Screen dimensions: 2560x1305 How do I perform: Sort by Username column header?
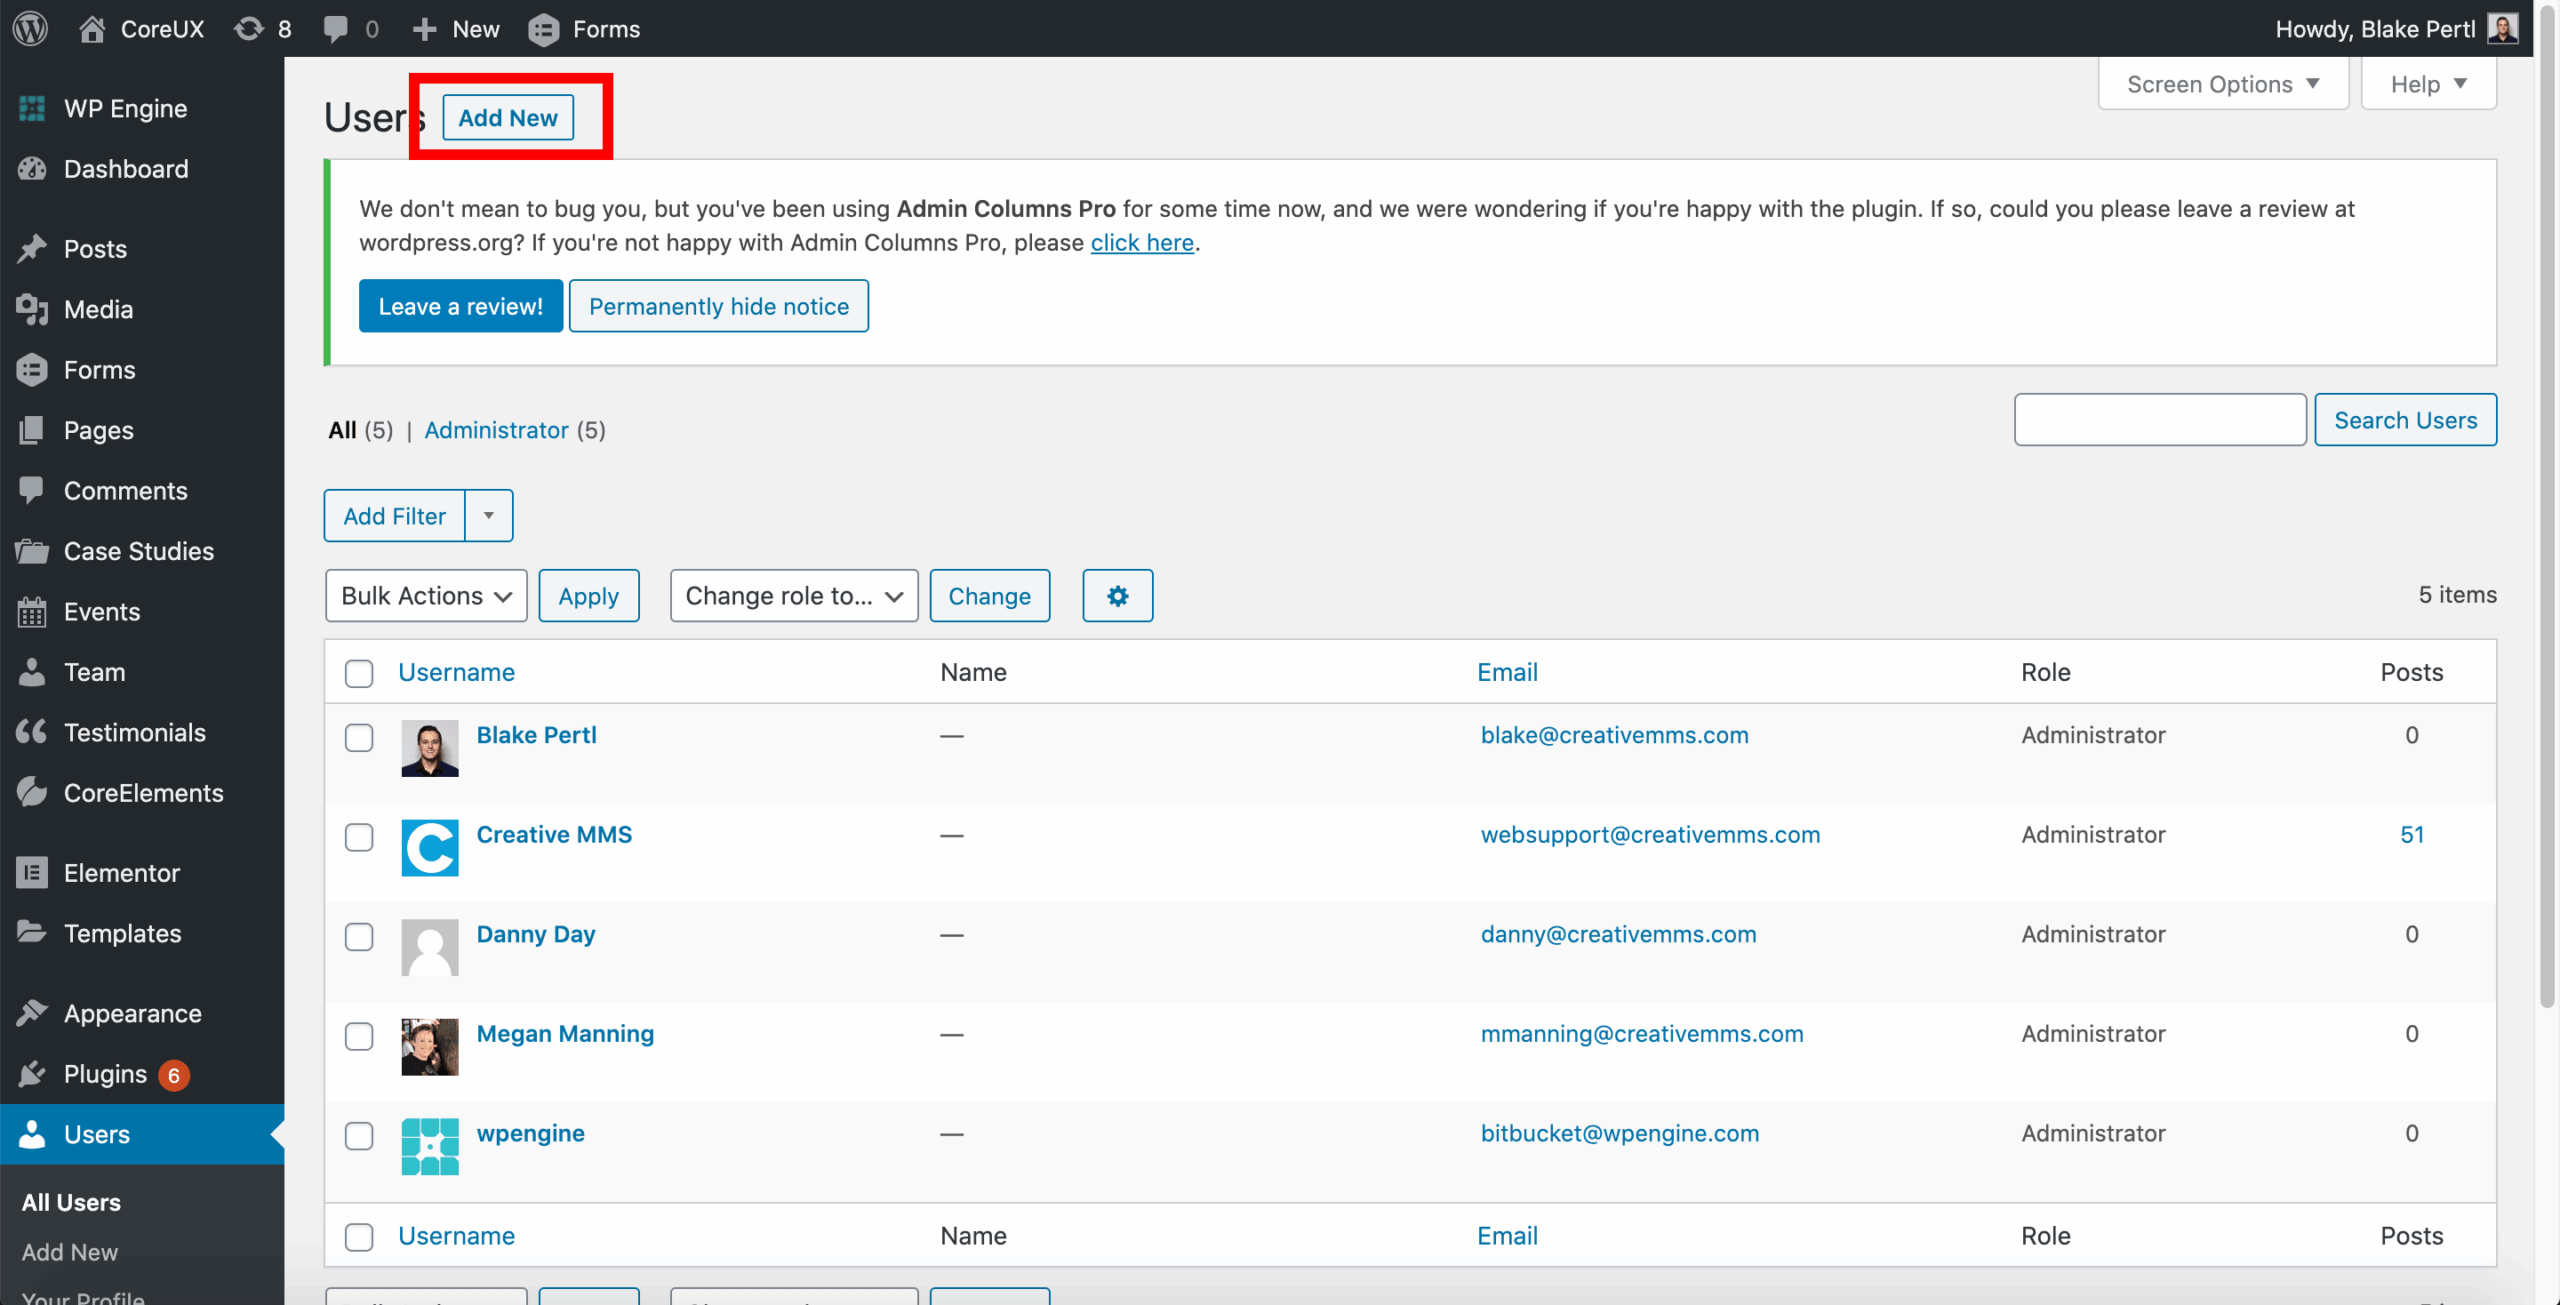[457, 673]
